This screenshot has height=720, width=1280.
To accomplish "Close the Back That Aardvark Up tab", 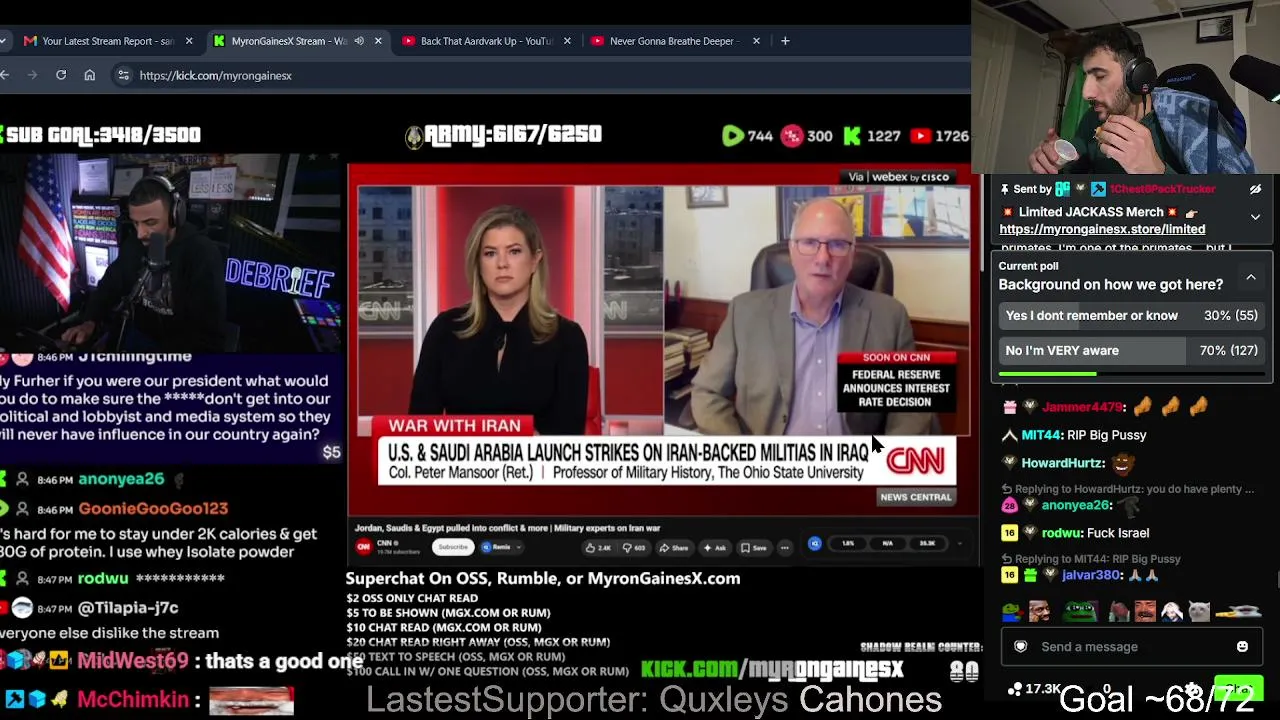I will pyautogui.click(x=567, y=41).
